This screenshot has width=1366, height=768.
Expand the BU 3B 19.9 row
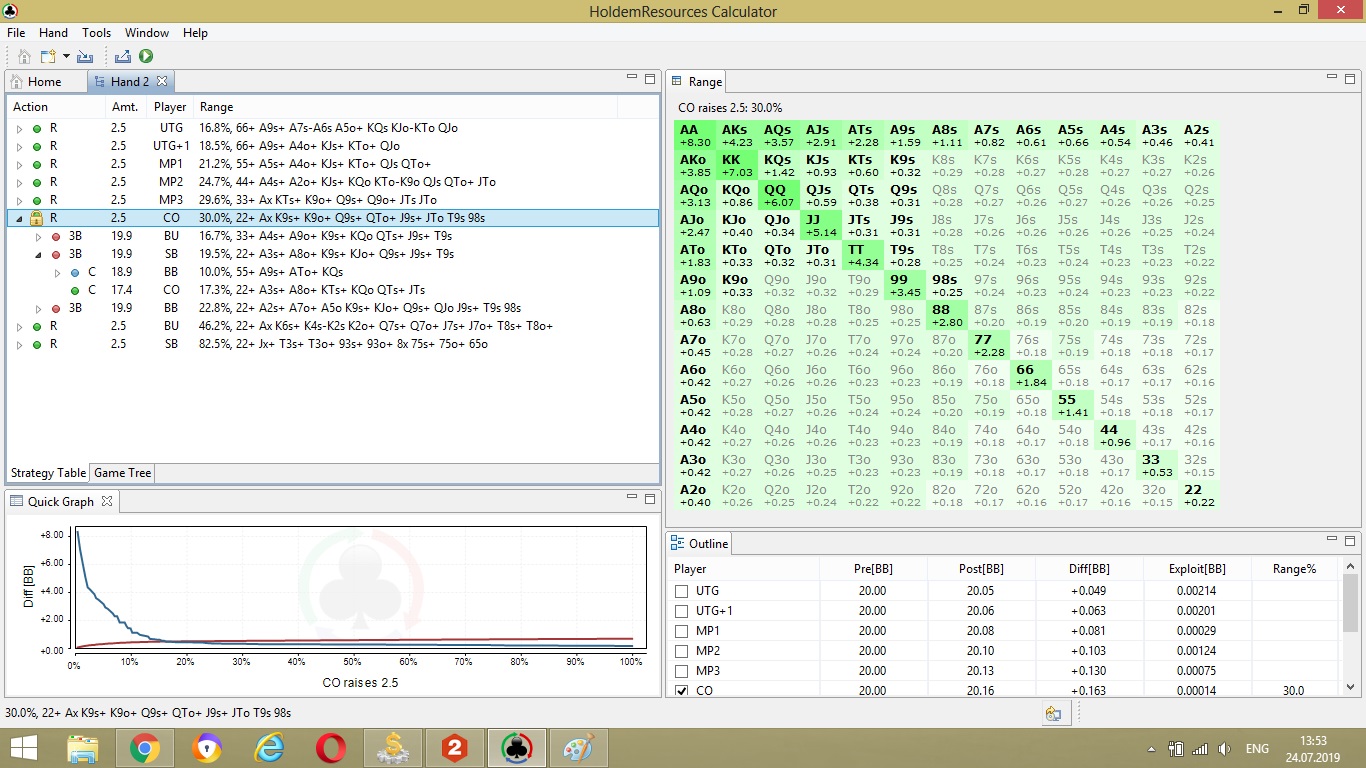(39, 237)
